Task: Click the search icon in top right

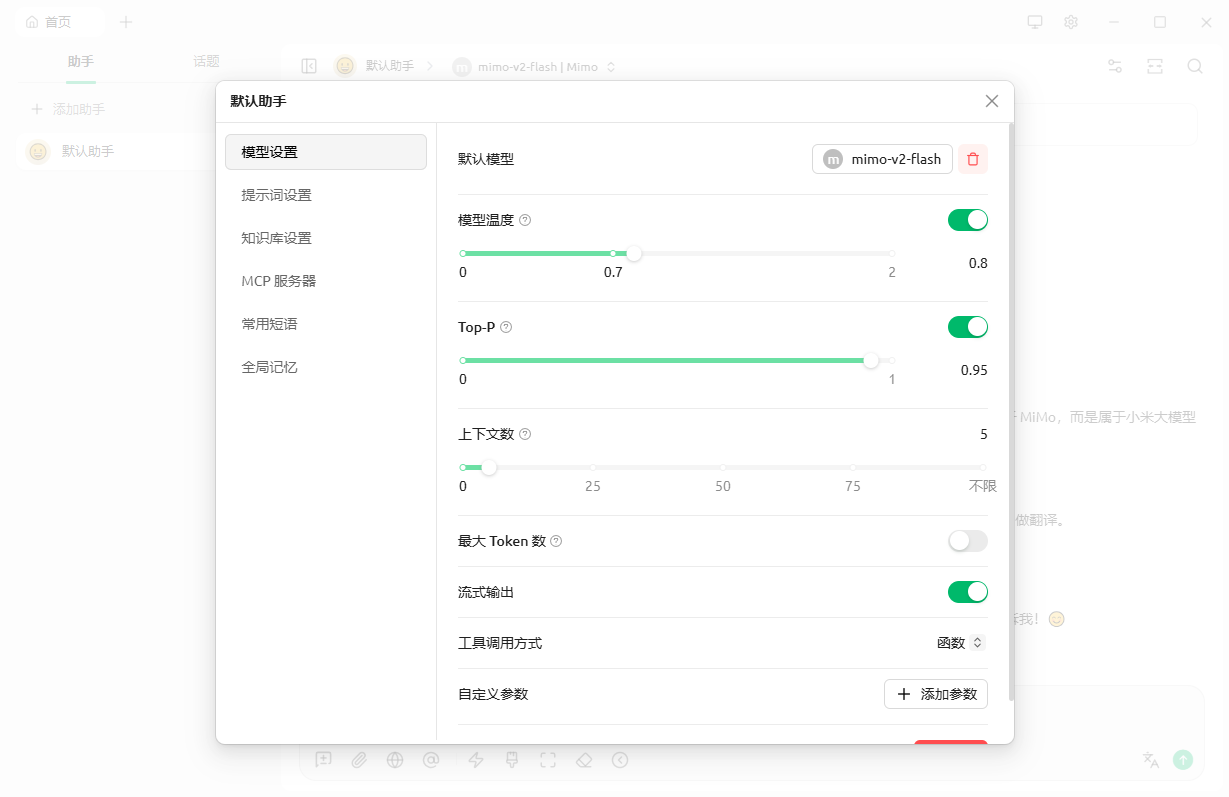Action: (x=1194, y=66)
